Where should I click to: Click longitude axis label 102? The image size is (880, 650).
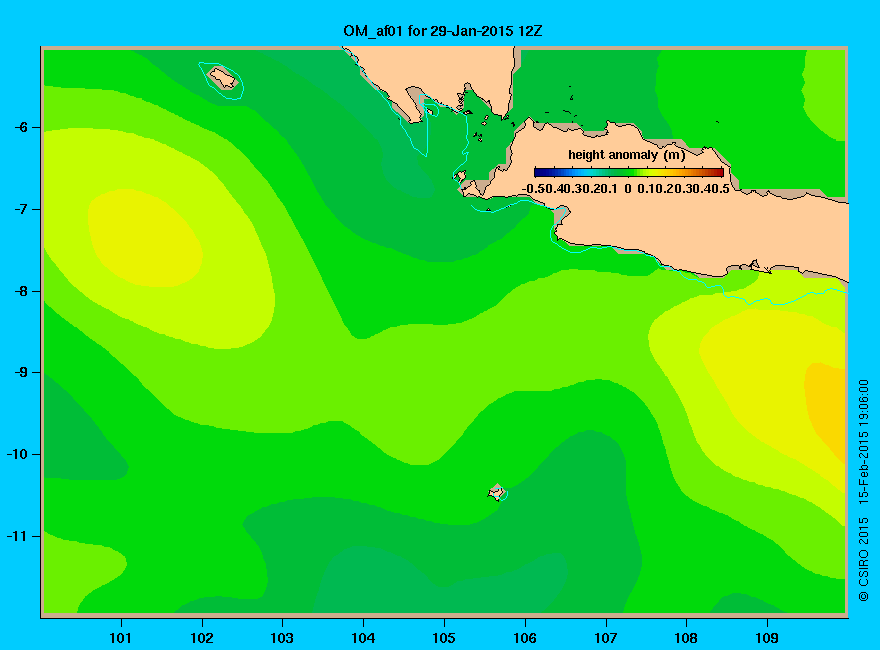tap(201, 638)
